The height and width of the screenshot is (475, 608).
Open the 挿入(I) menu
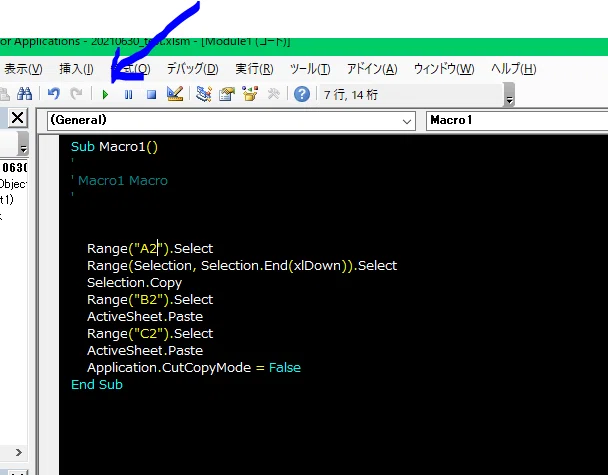[76, 69]
